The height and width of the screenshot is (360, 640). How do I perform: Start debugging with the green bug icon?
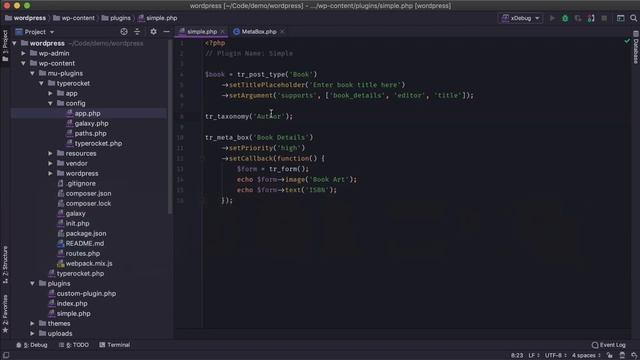pyautogui.click(x=565, y=18)
